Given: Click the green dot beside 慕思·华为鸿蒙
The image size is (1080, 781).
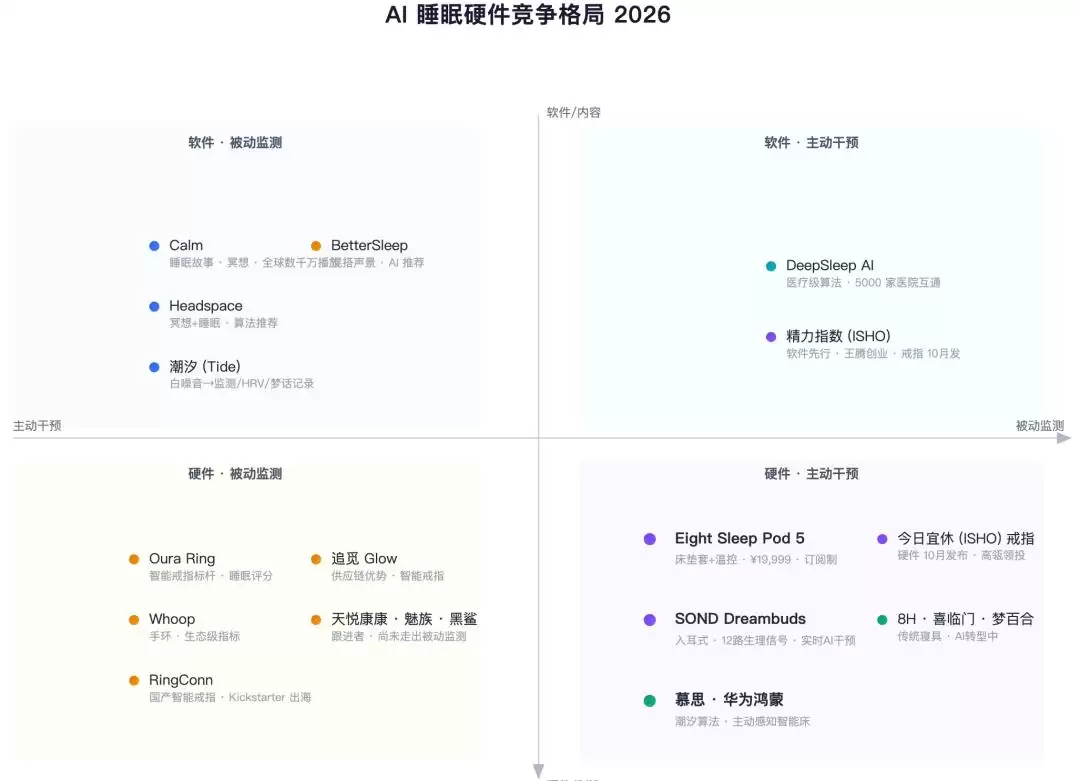Looking at the screenshot, I should [x=650, y=700].
